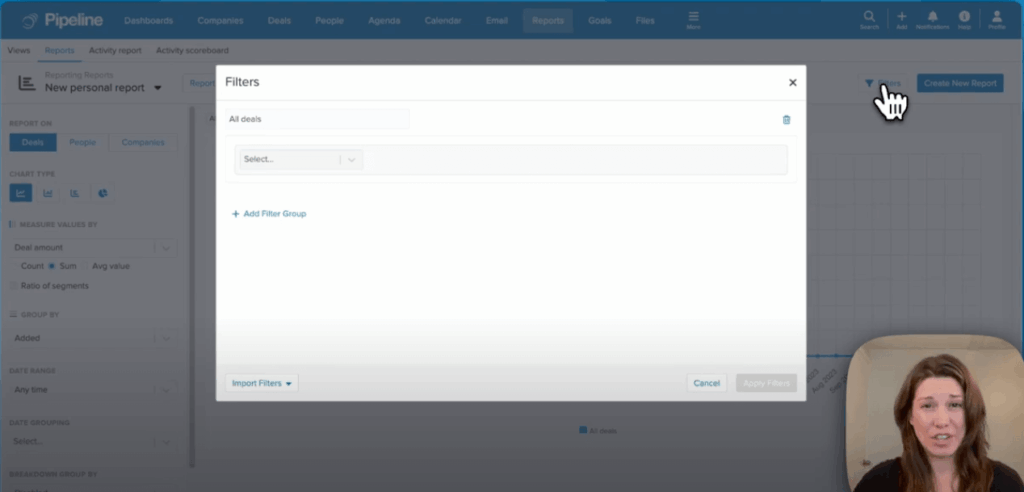Click the Pipeline logo icon
Image resolution: width=1024 pixels, height=492 pixels.
pyautogui.click(x=29, y=21)
